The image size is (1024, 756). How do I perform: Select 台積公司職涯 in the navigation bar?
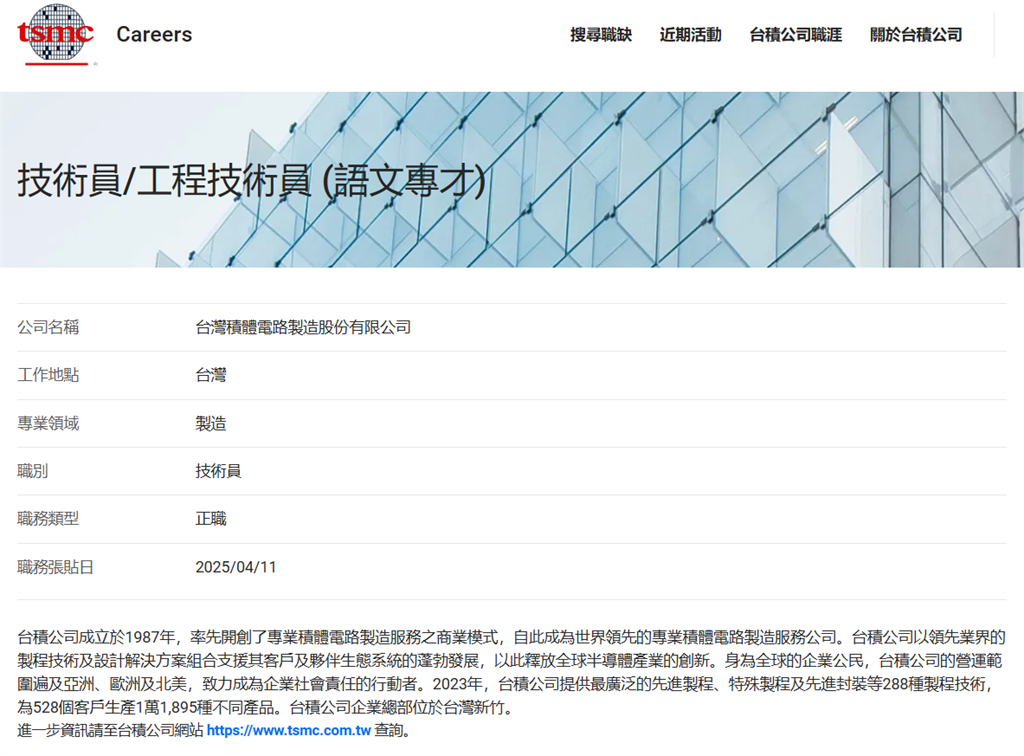tap(795, 35)
